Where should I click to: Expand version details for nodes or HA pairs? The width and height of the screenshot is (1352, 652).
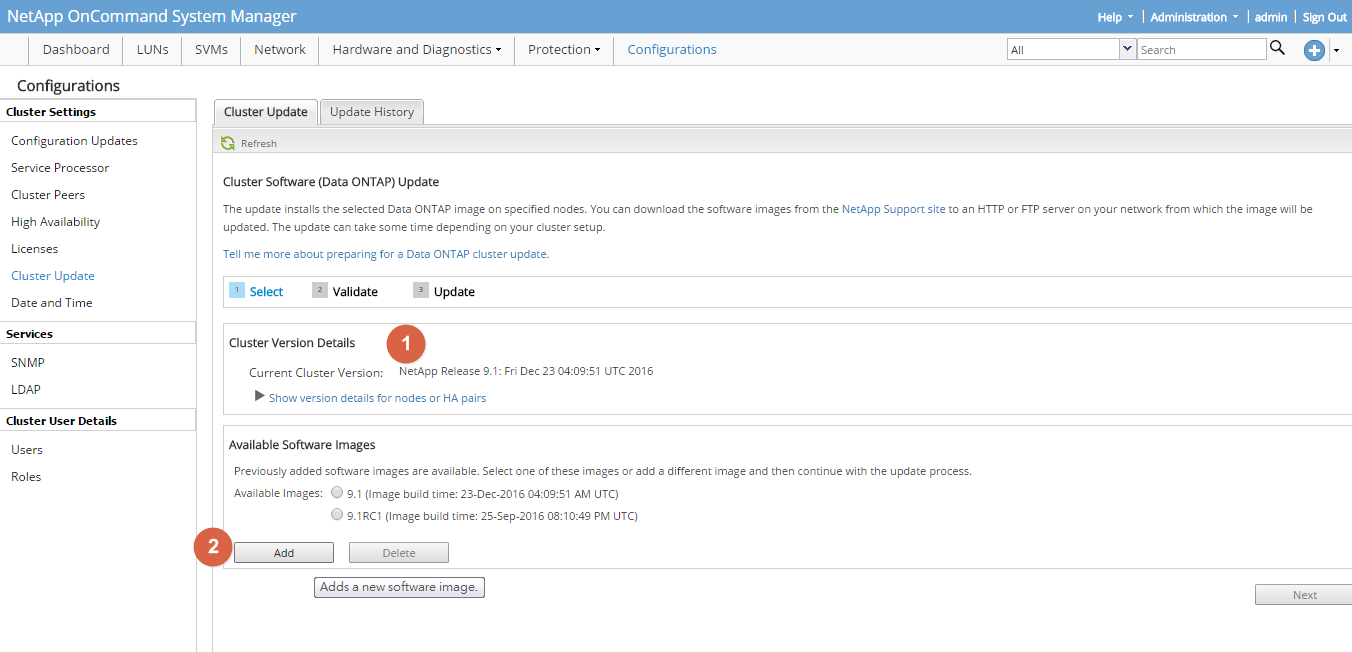377,397
